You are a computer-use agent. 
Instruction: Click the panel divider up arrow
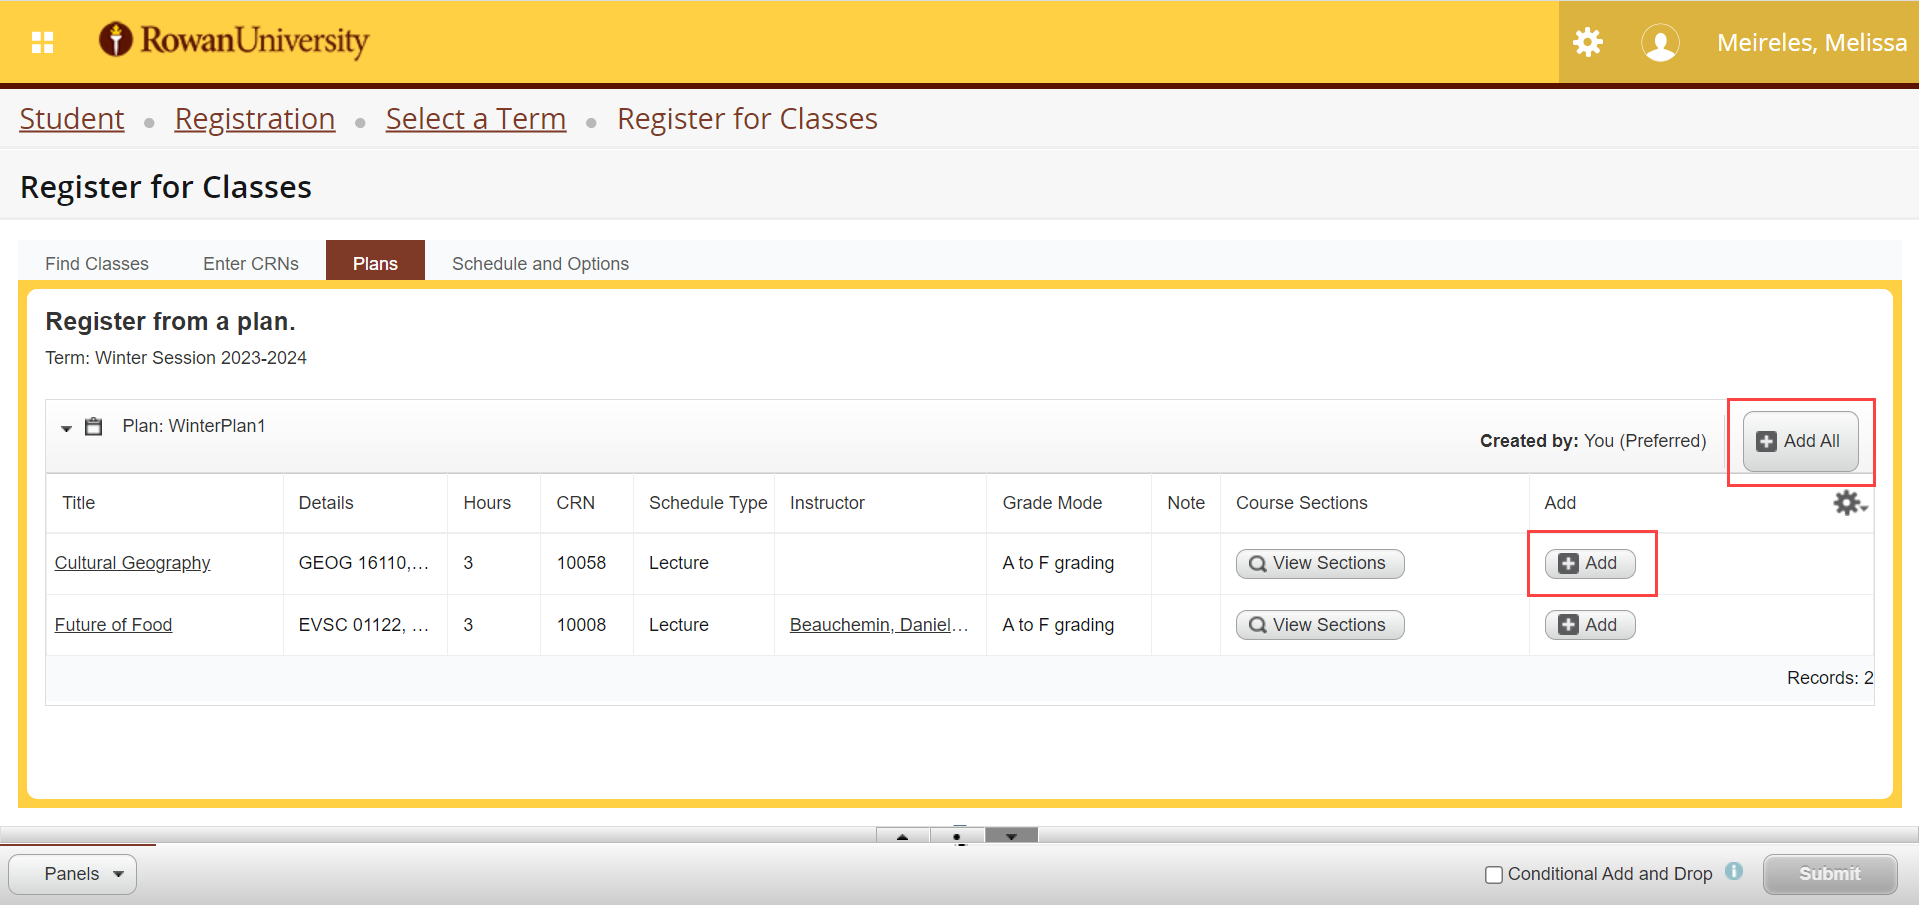[902, 836]
